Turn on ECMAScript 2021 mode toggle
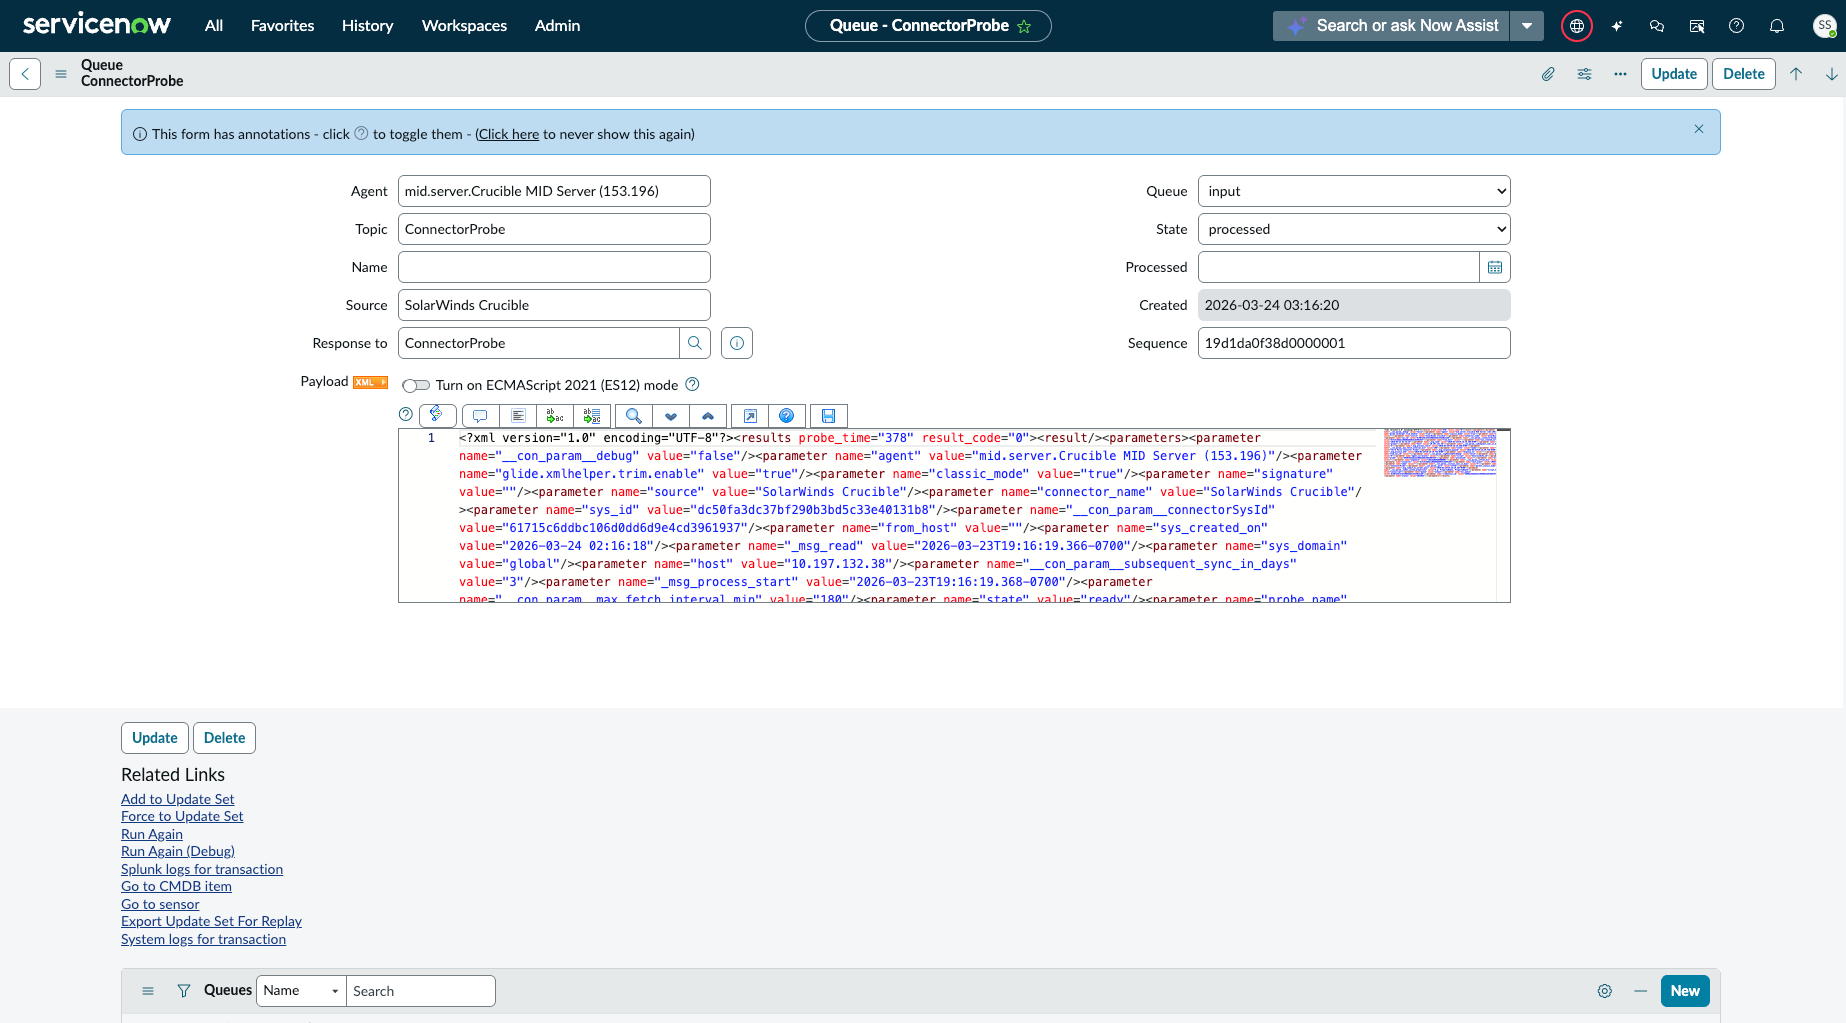The image size is (1846, 1023). (x=416, y=385)
